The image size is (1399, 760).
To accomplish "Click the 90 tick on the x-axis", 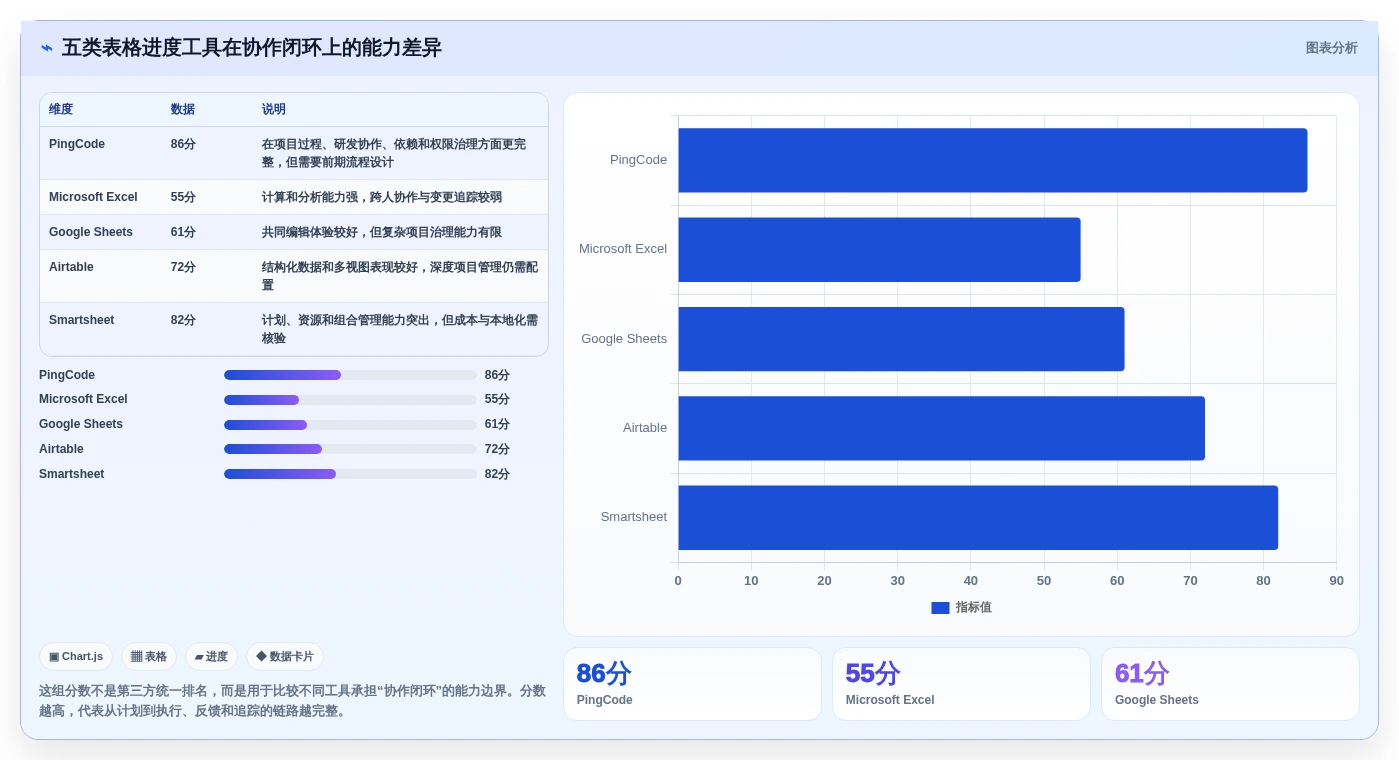I will [x=1336, y=581].
